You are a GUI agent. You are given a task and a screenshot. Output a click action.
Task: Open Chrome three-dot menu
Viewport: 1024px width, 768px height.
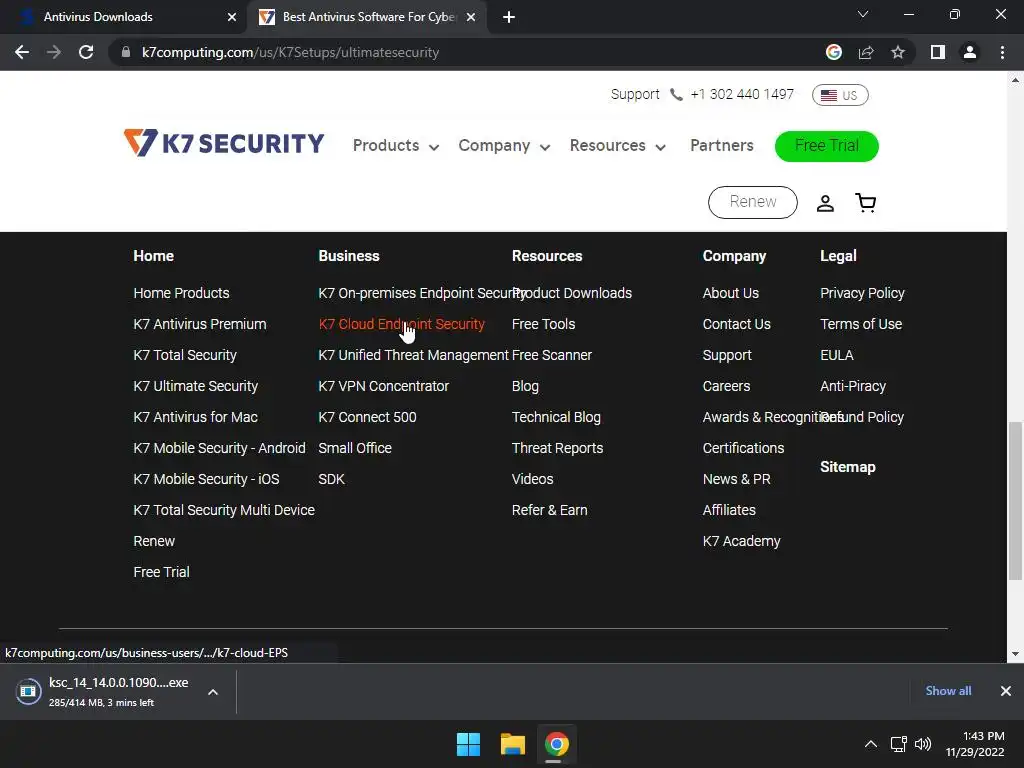point(1002,52)
